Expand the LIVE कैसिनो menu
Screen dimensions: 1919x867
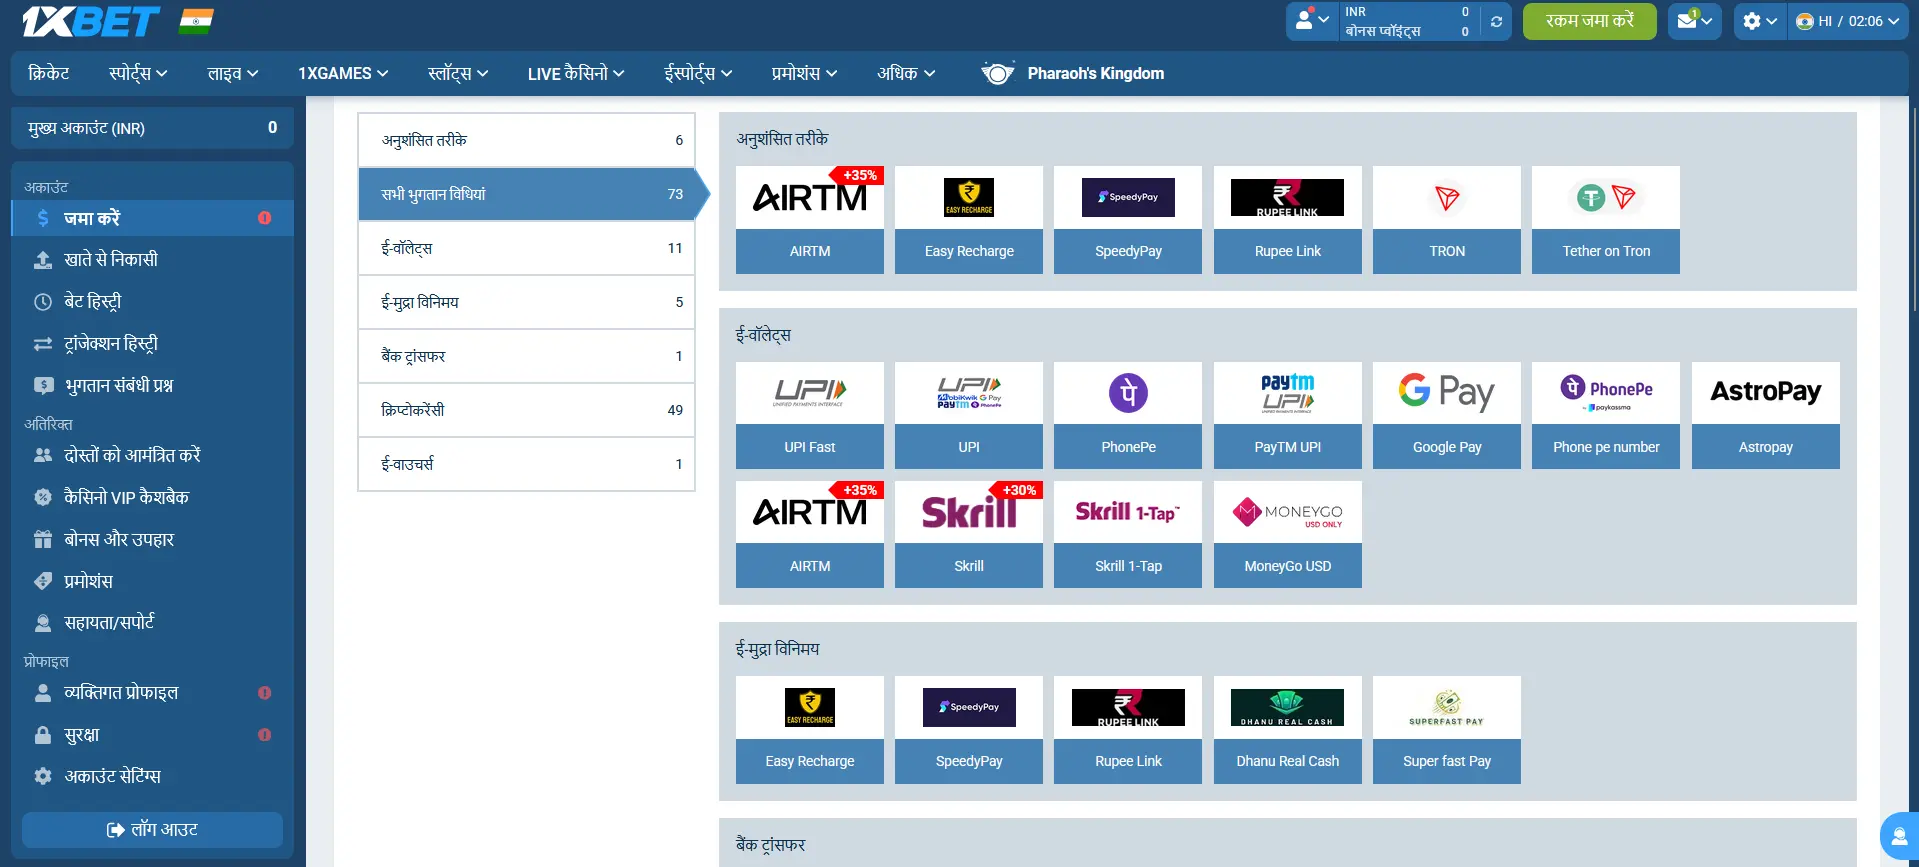click(576, 73)
